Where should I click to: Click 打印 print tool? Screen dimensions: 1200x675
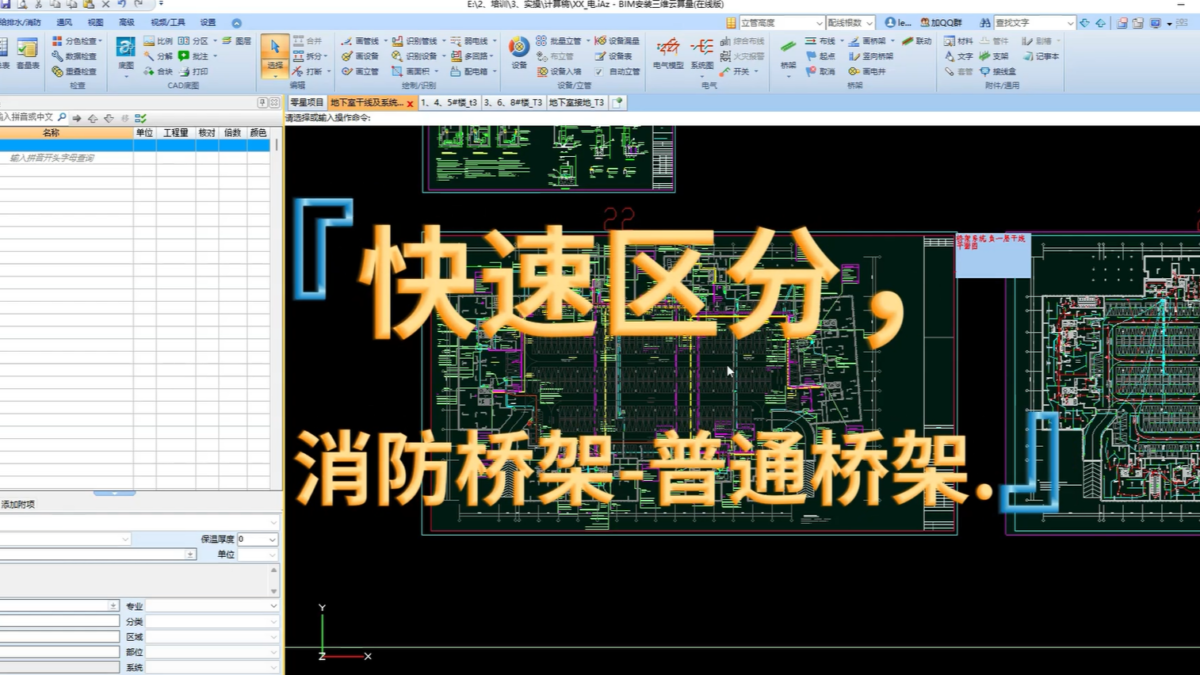point(193,72)
